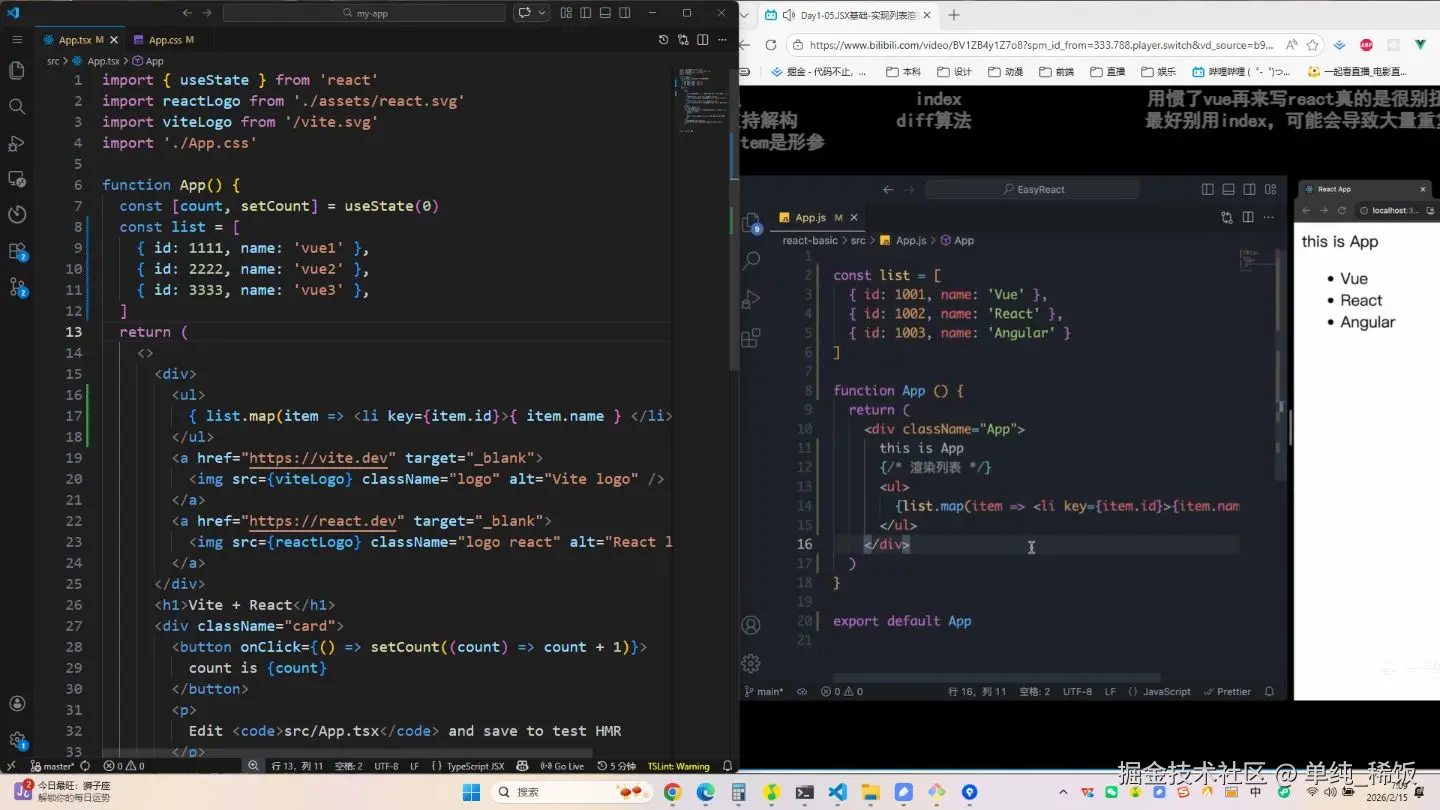
Task: Click the Split Editor icon above the code
Action: (x=703, y=39)
